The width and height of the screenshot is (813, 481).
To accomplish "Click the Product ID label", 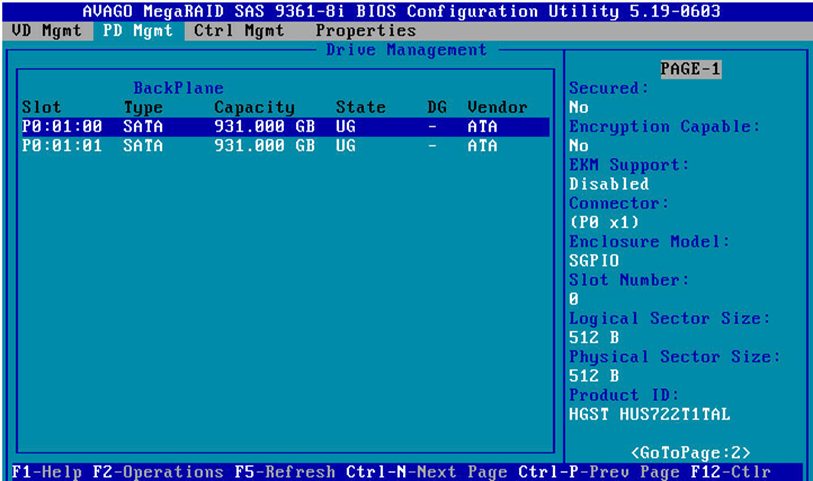I will pyautogui.click(x=624, y=395).
